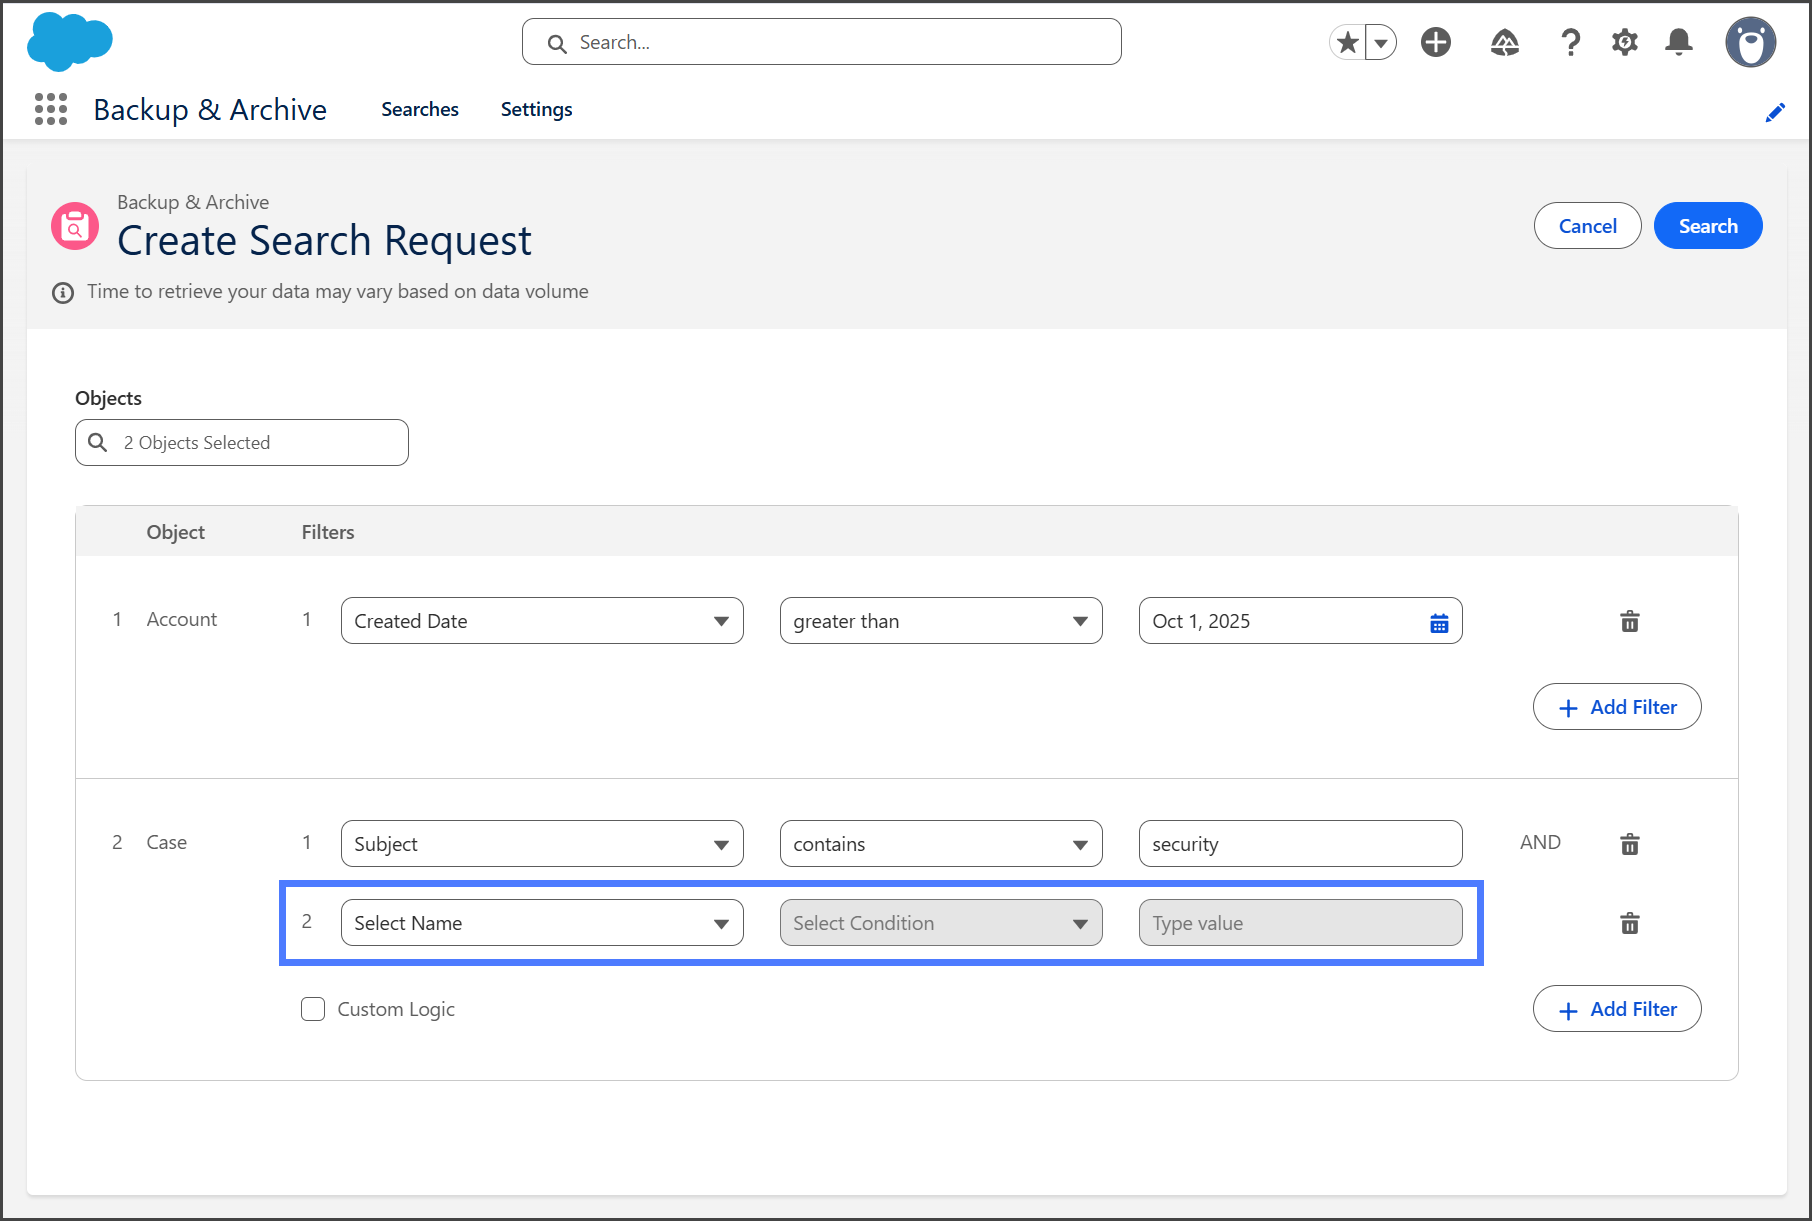Viewport: 1812px width, 1221px height.
Task: Enable the Custom Logic checkbox
Action: pos(313,1009)
